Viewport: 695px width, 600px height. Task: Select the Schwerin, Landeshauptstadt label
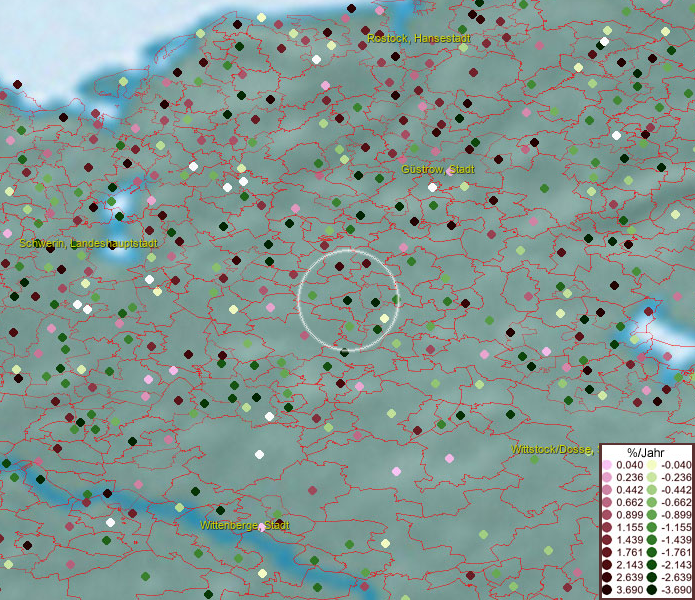pos(89,243)
